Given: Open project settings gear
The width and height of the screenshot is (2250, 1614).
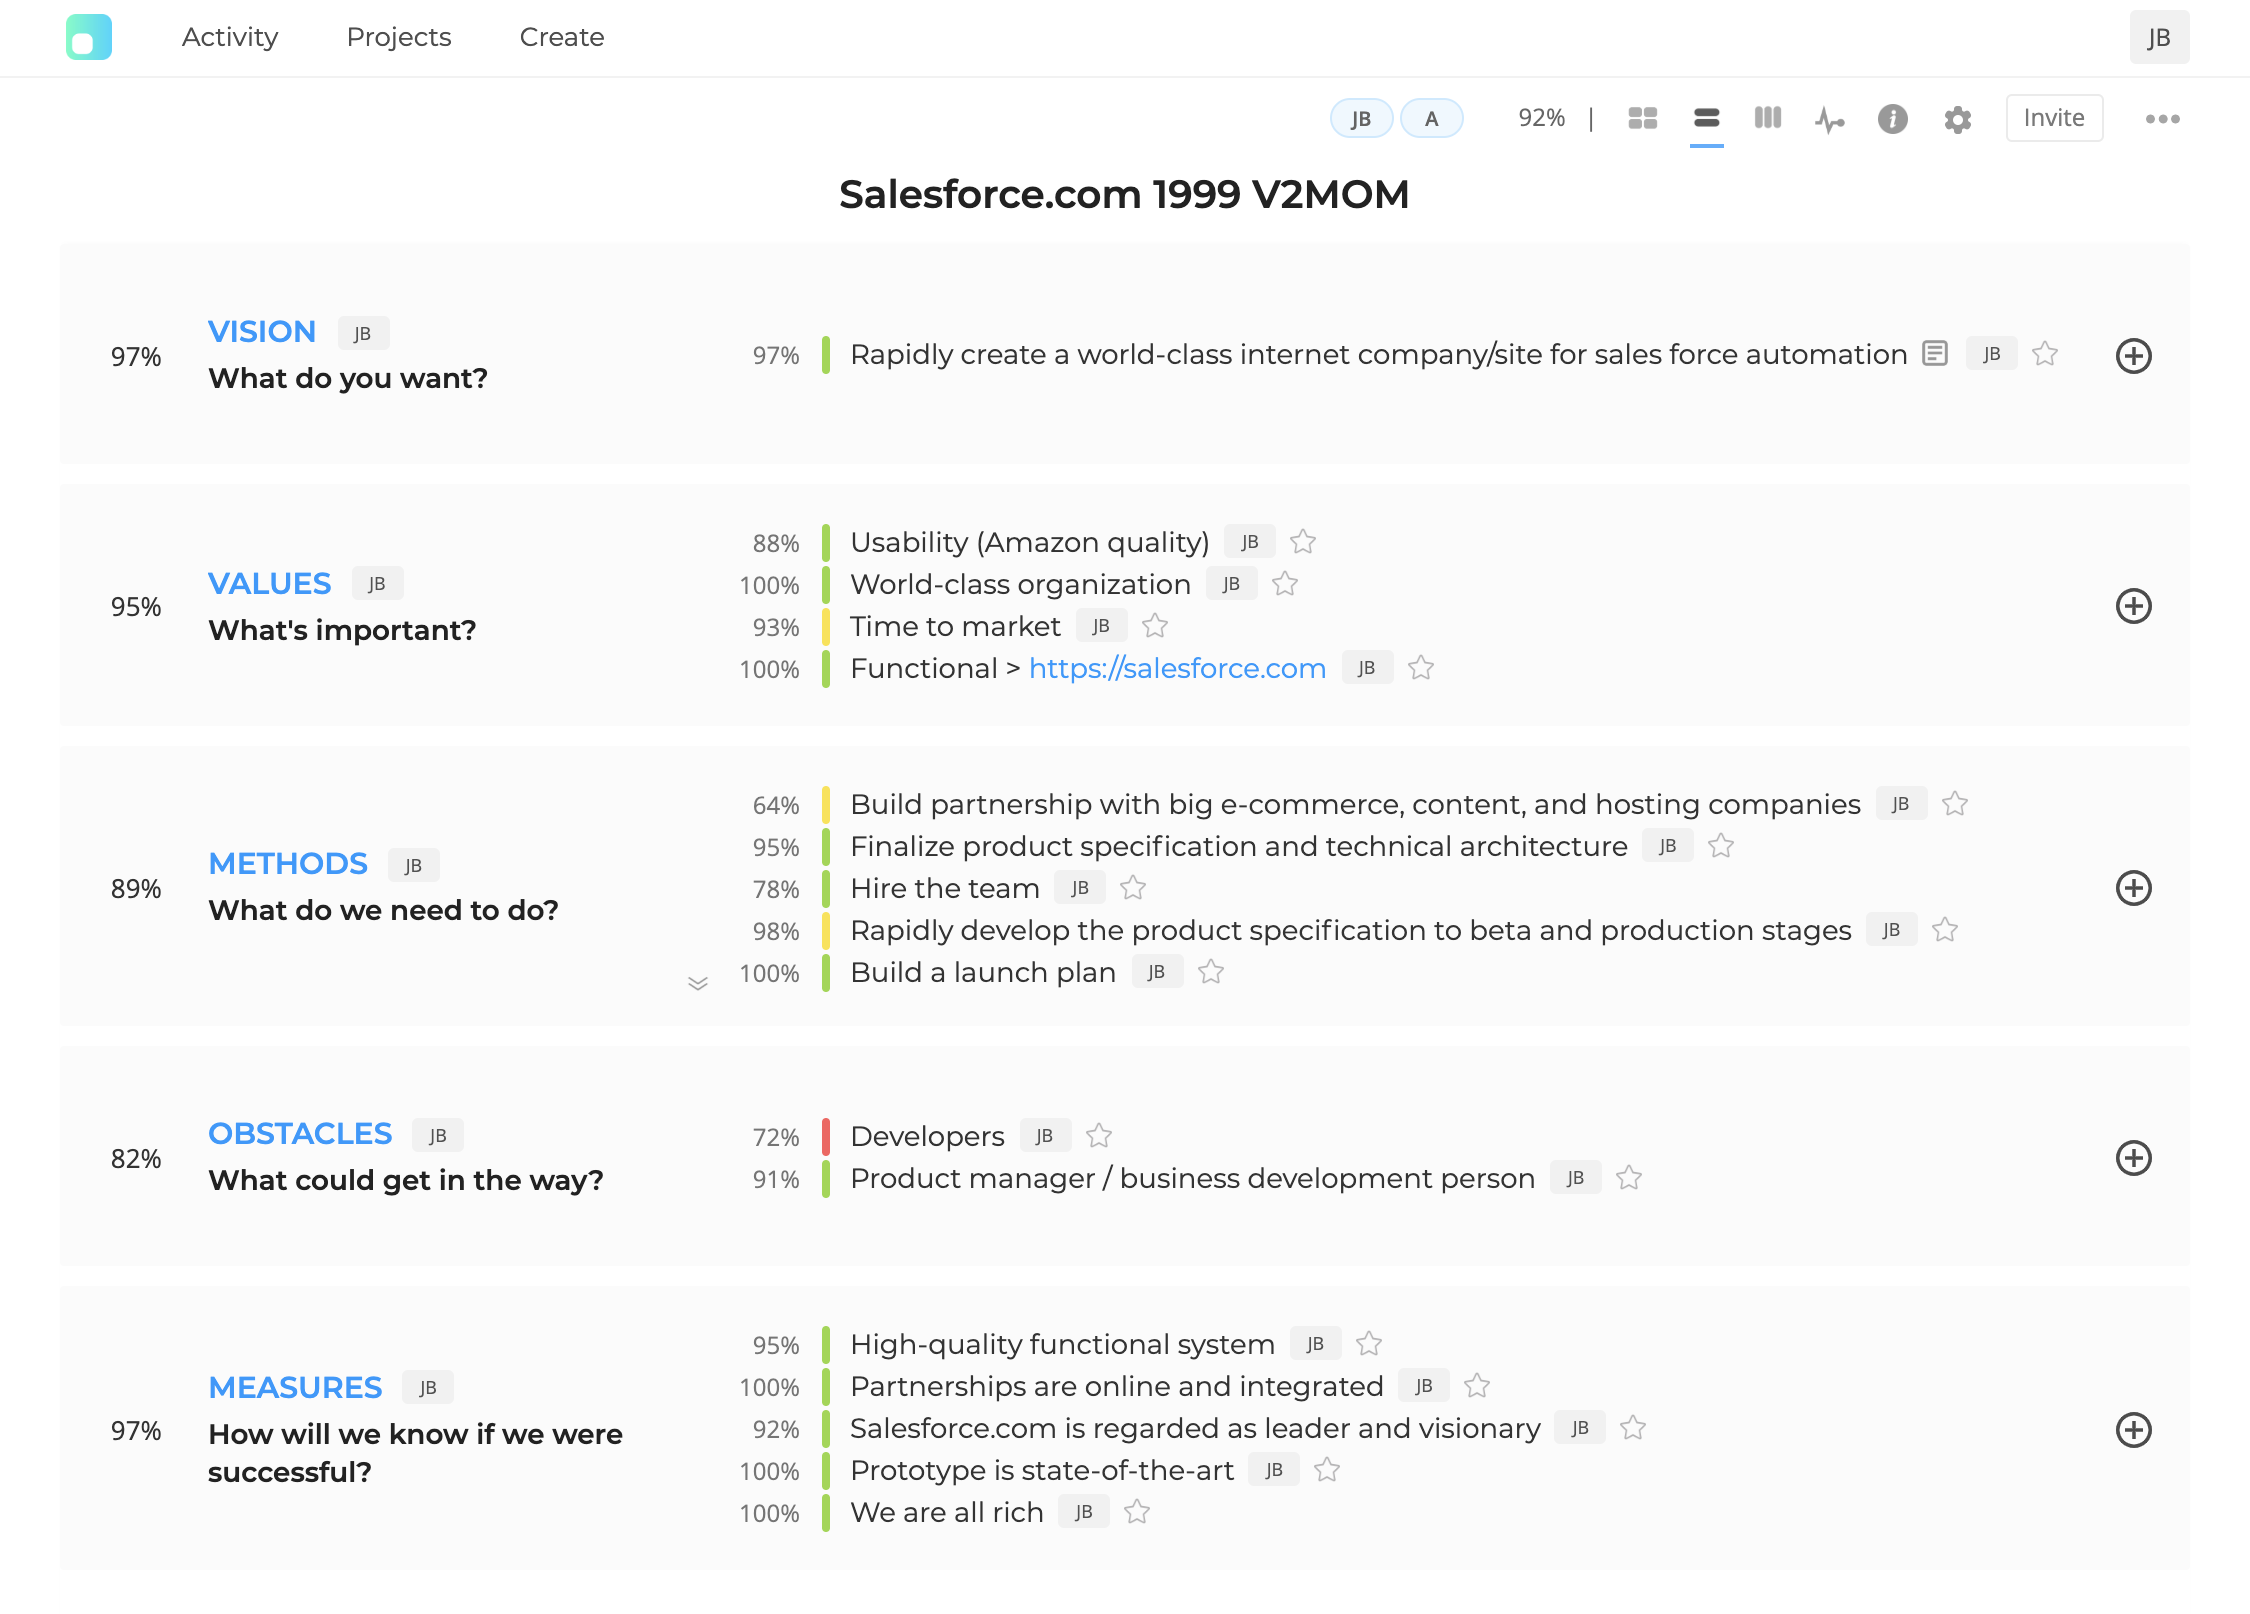Looking at the screenshot, I should 1957,120.
